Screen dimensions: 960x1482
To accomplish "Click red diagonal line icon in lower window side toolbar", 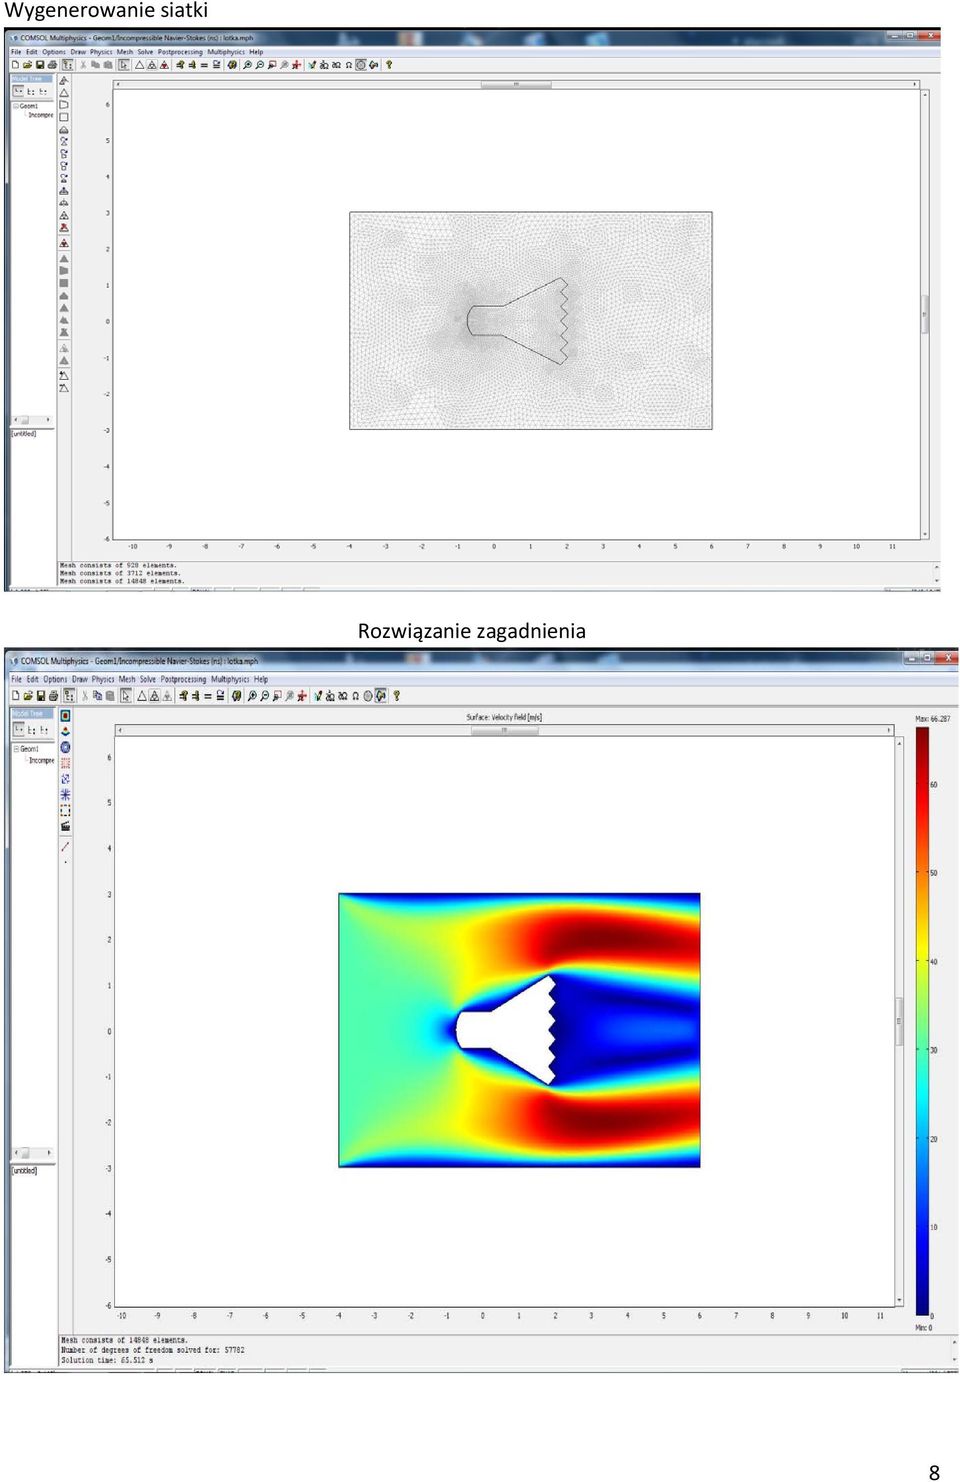I will coord(65,847).
